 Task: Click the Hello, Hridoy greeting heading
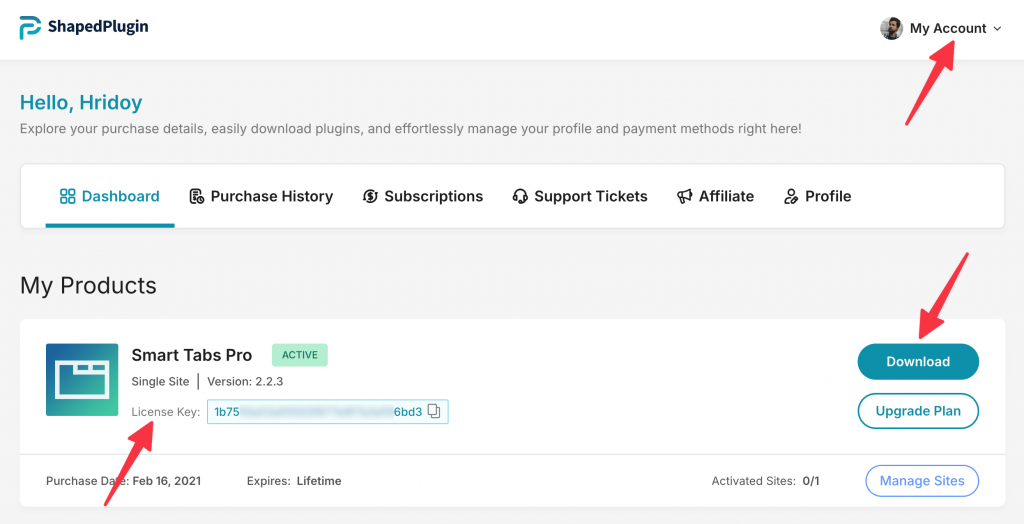(81, 103)
